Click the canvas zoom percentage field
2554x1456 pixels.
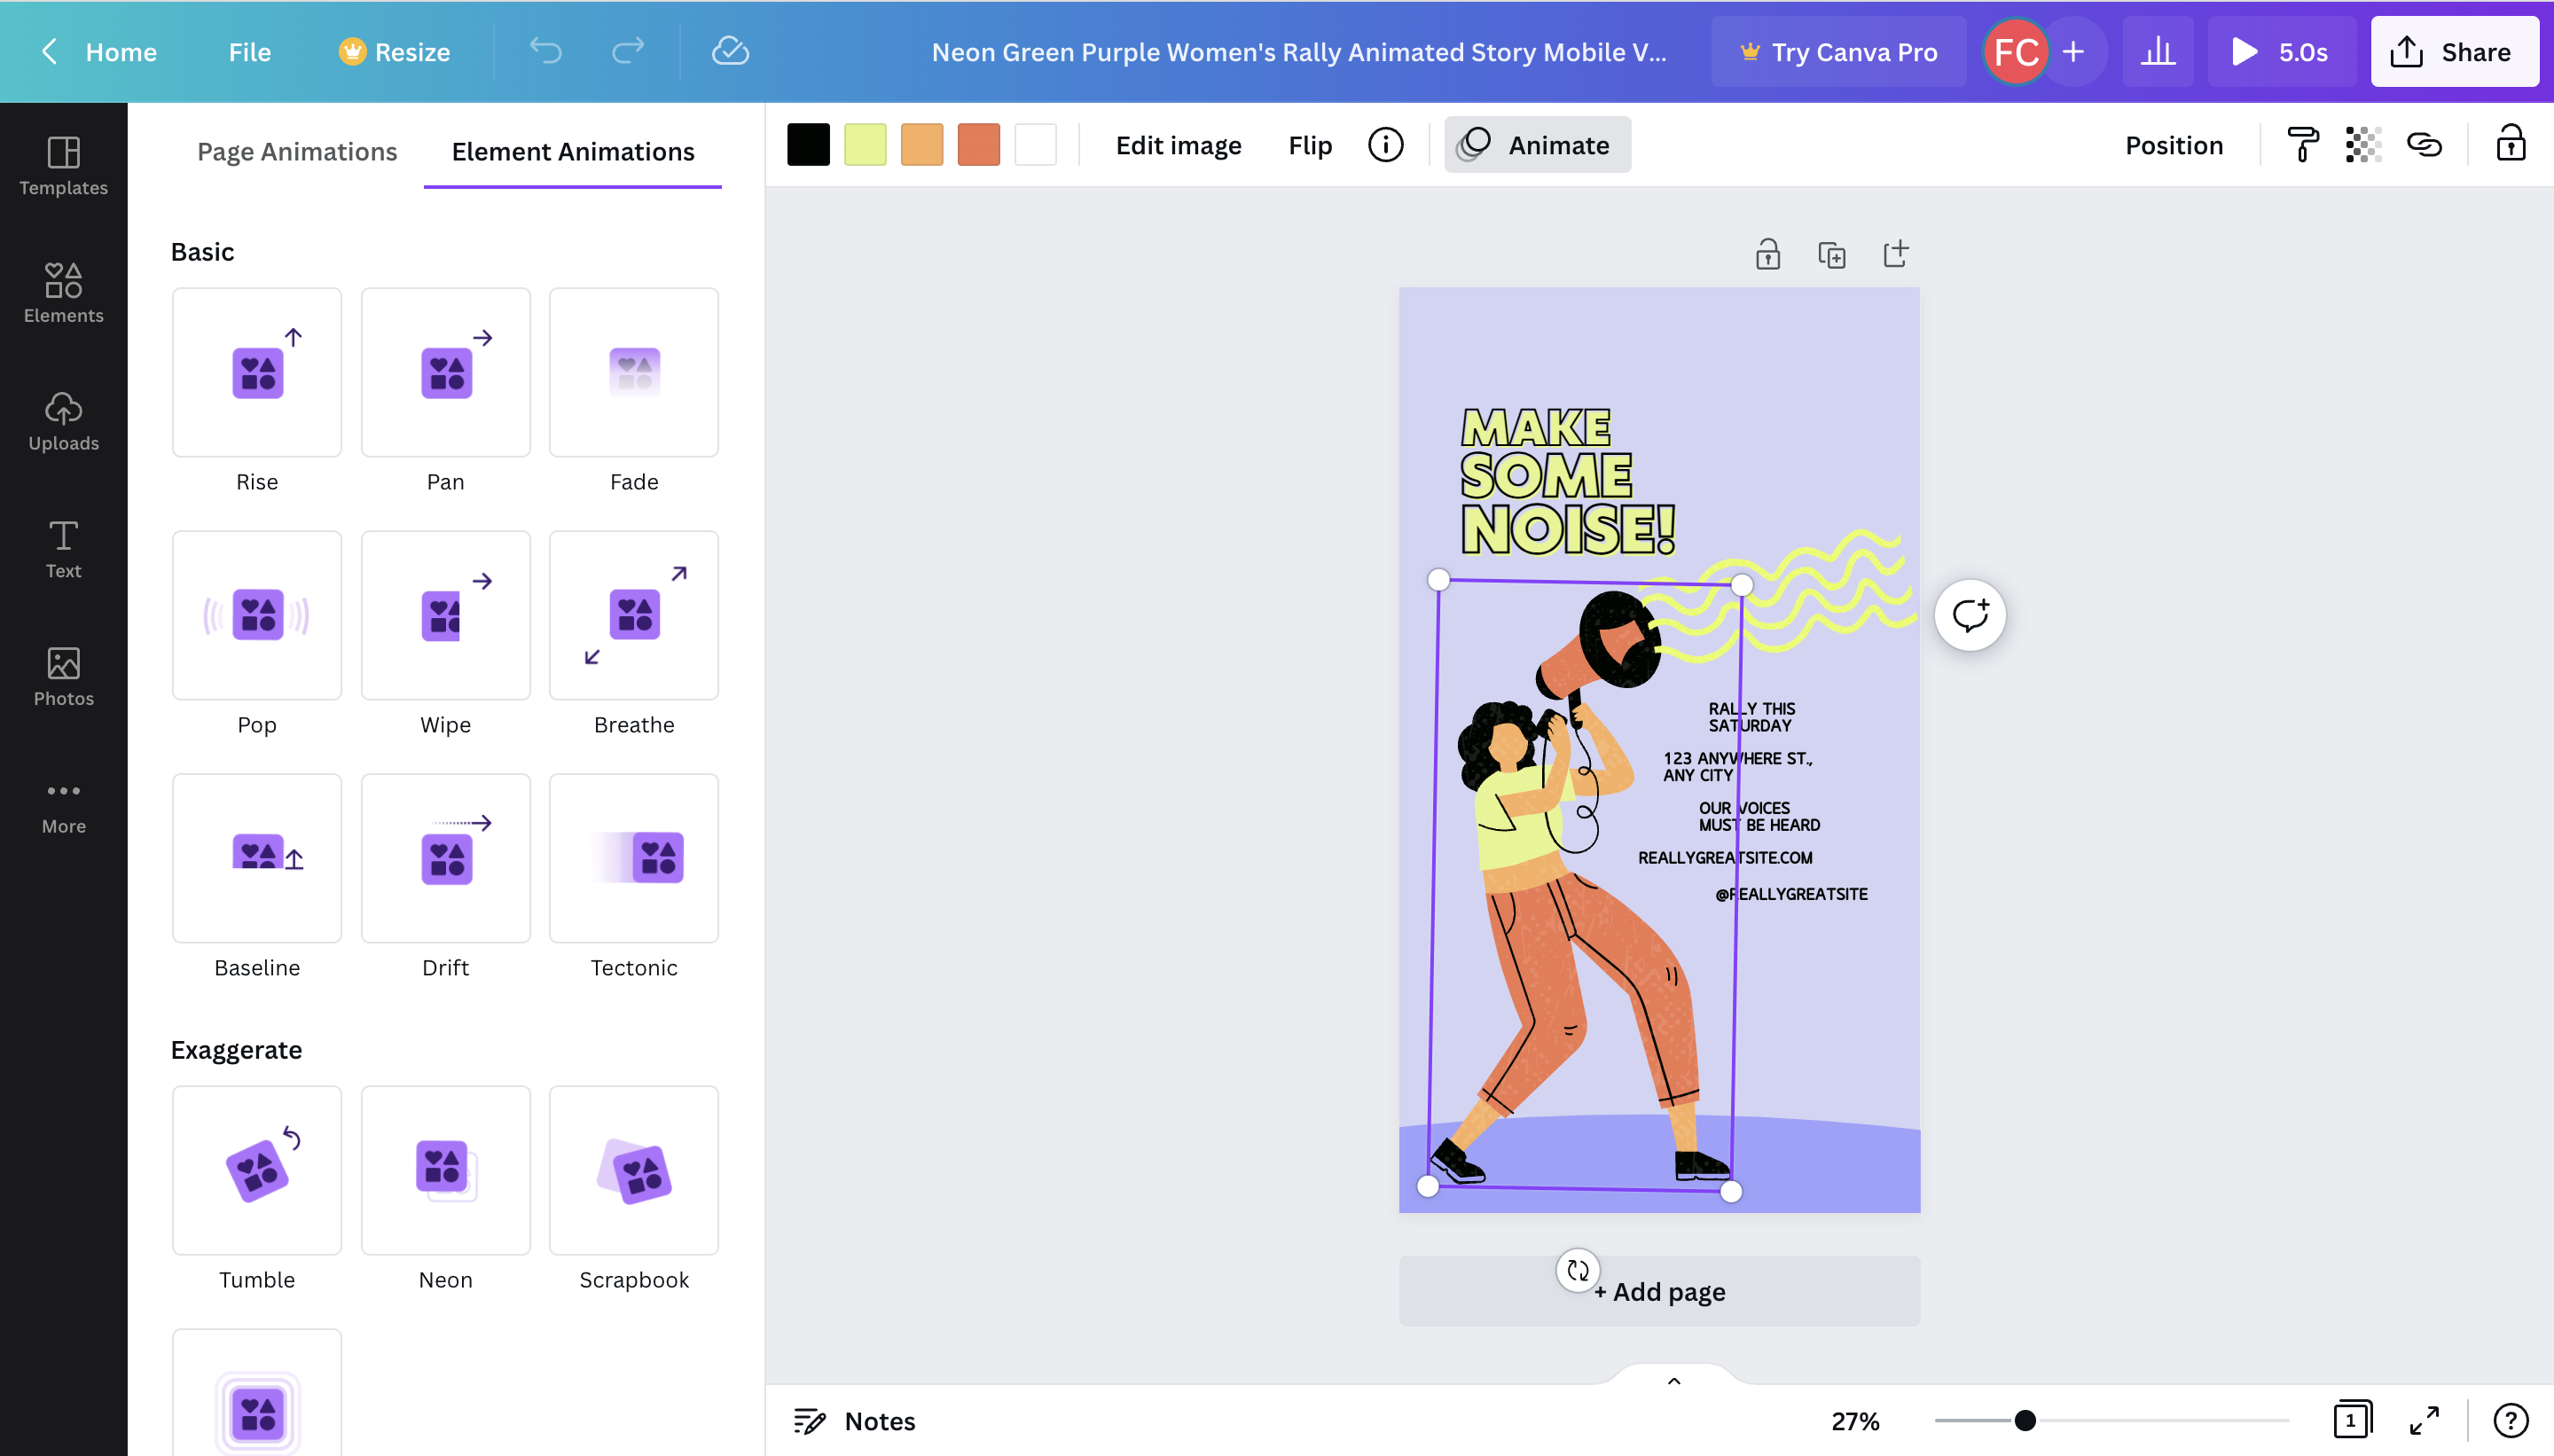(x=1854, y=1421)
